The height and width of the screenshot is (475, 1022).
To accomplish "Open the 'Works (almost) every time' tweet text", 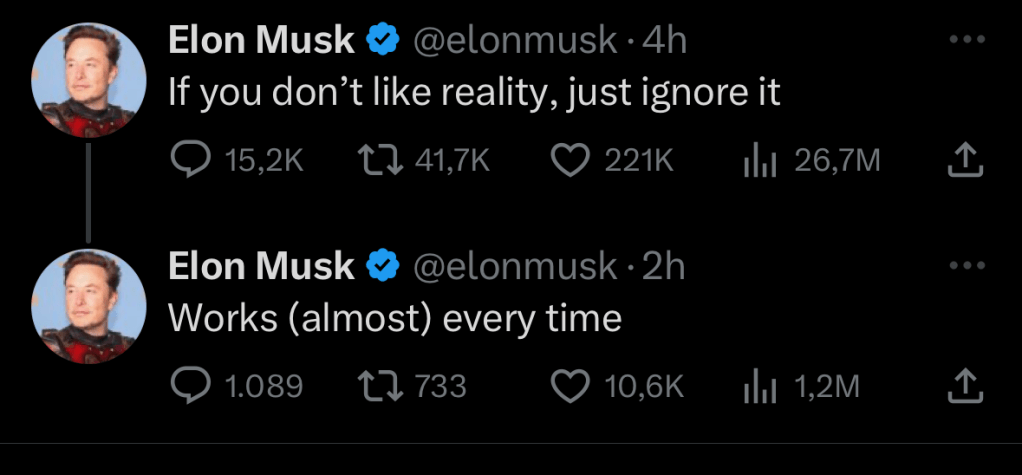I will (394, 318).
